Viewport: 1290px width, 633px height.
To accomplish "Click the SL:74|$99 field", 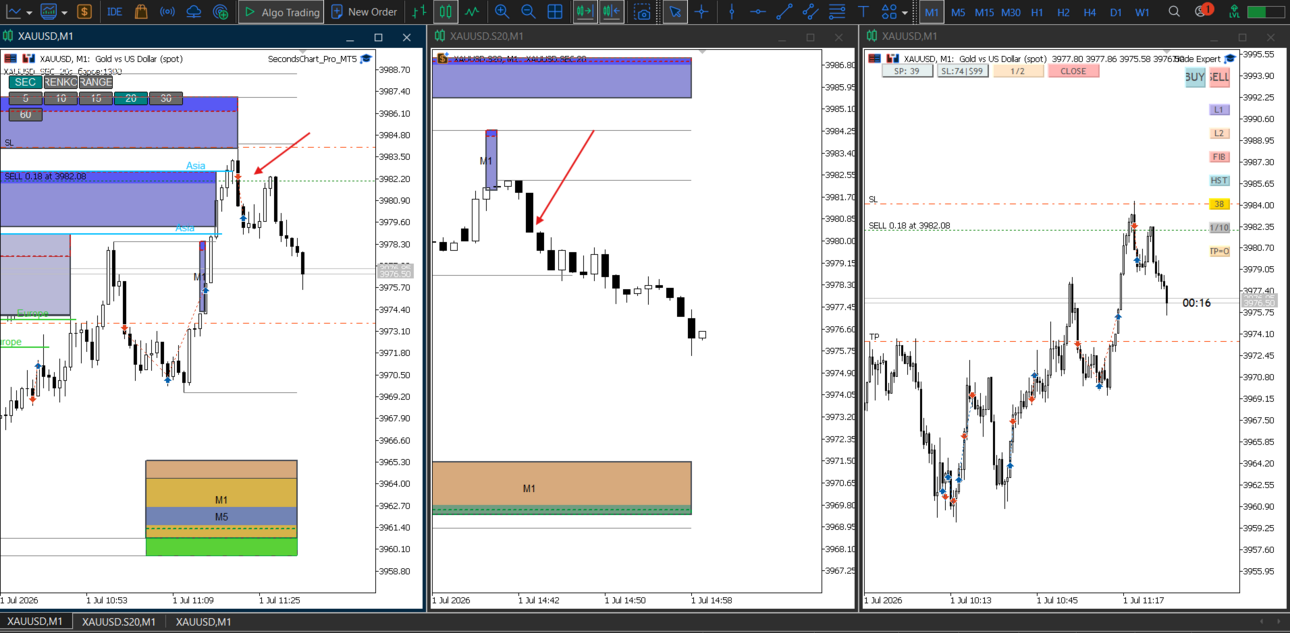I will (x=962, y=71).
